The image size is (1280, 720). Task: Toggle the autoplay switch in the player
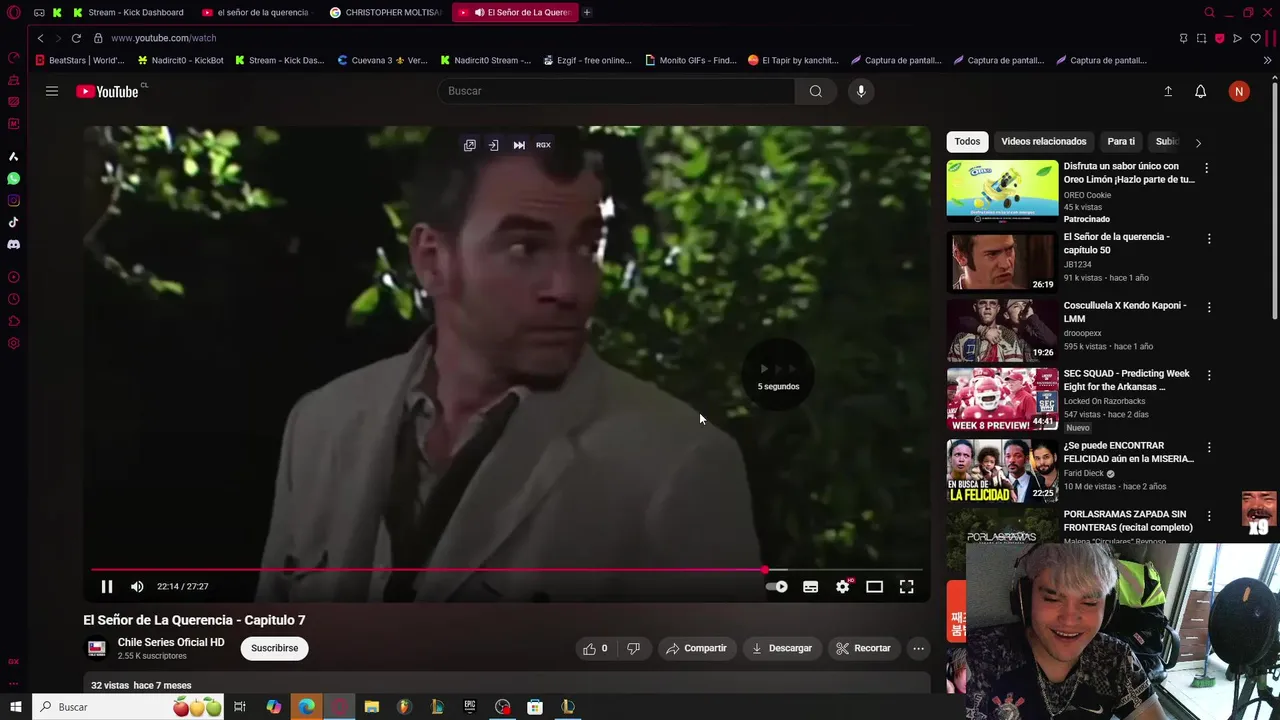click(777, 587)
